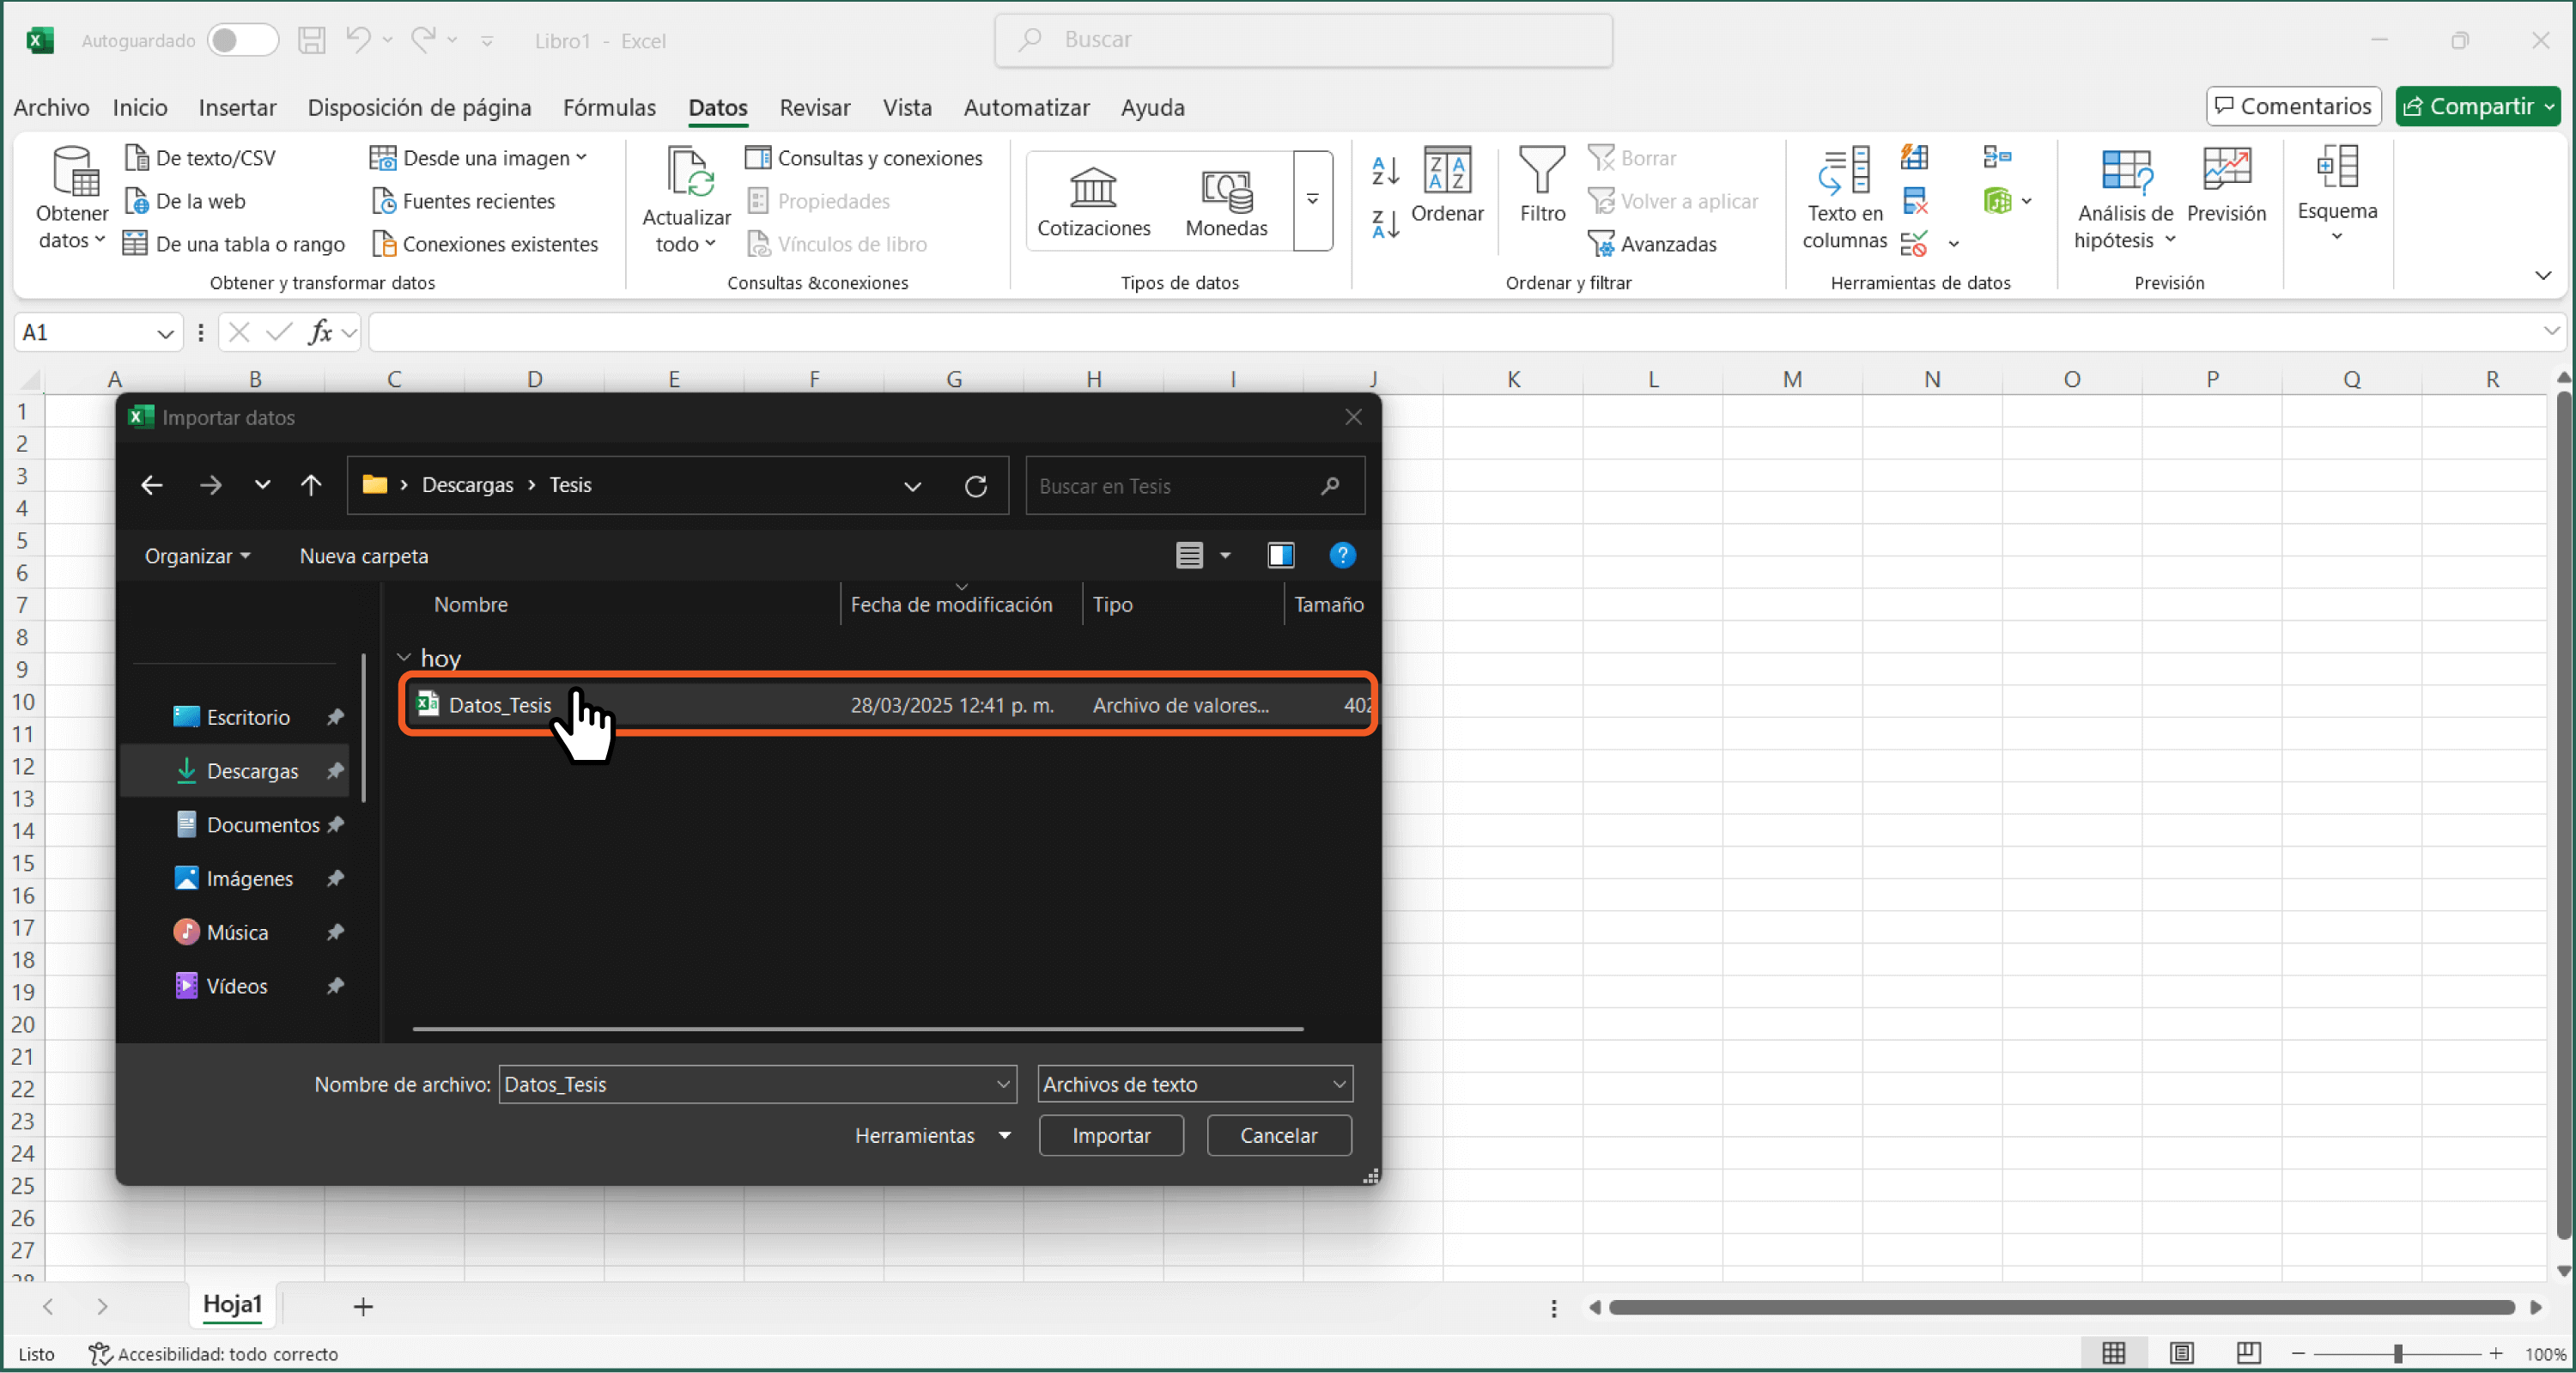Open the Name Box dropdown
The width and height of the screenshot is (2576, 1373).
tap(165, 333)
